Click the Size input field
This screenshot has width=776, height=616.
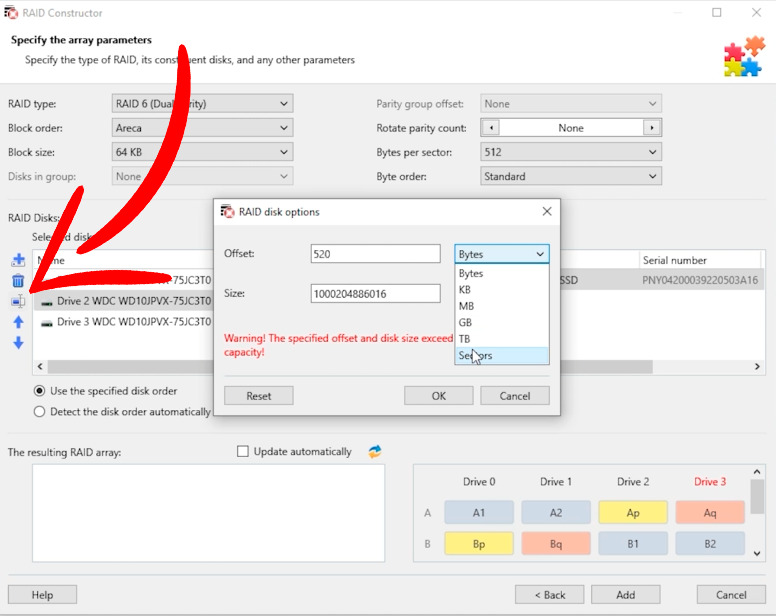coord(375,293)
